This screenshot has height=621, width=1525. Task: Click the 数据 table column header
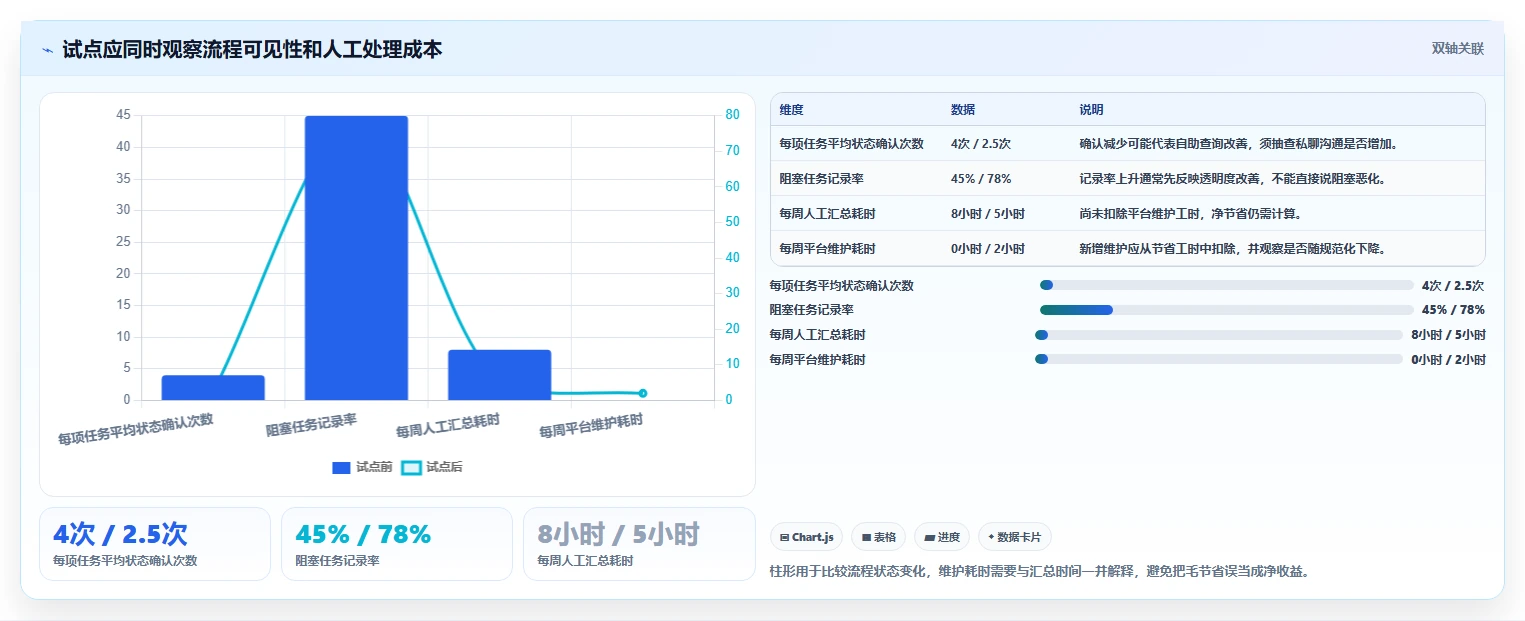(963, 110)
